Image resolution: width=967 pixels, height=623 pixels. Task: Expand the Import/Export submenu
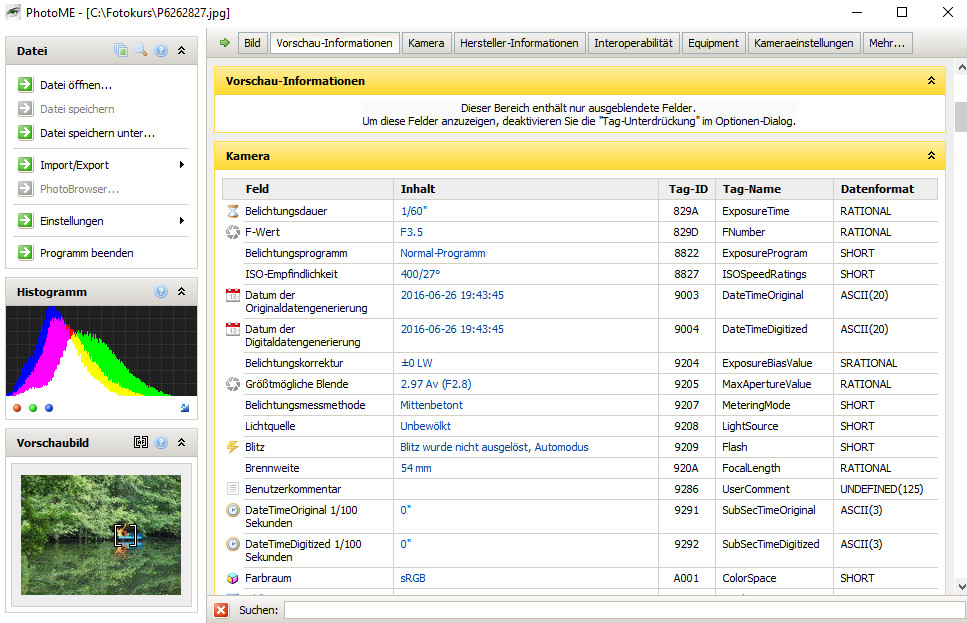(x=181, y=165)
